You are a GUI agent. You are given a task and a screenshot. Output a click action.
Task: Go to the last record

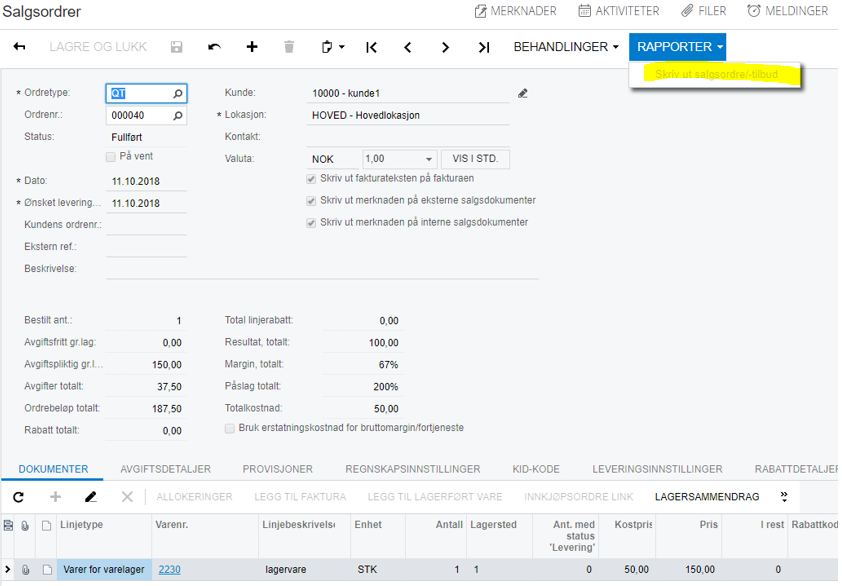click(484, 47)
